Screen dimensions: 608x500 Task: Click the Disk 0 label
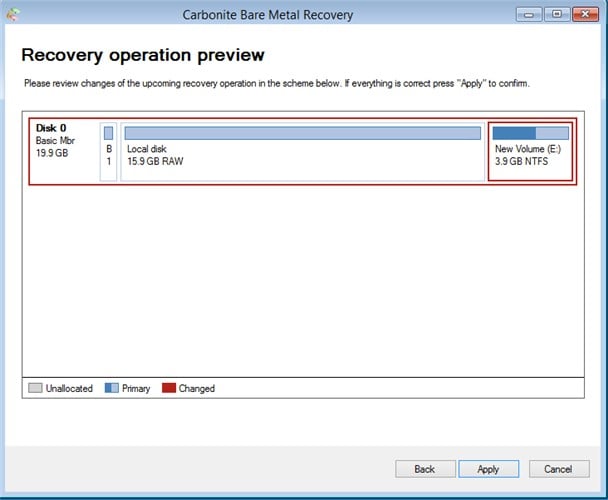click(x=51, y=128)
